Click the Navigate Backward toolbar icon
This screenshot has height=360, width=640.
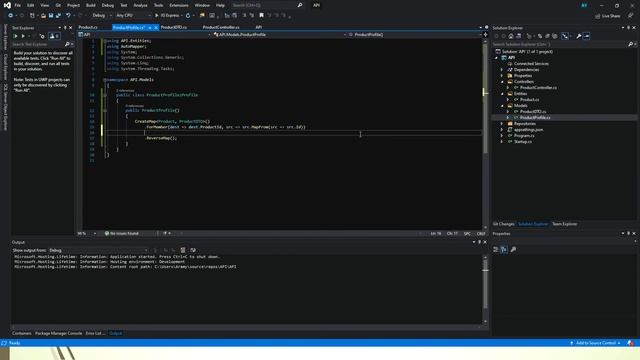(x=10, y=16)
